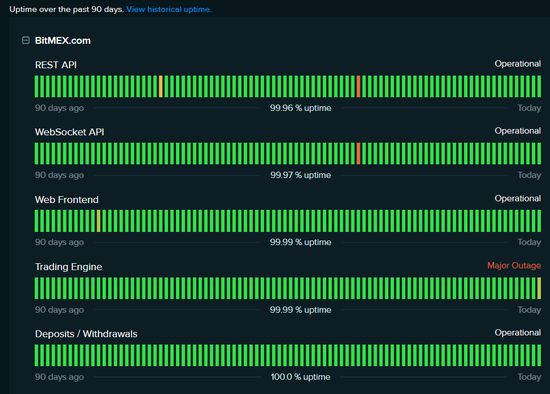This screenshot has width=550, height=394.
Task: Open the View historical uptime link
Action: 169,9
